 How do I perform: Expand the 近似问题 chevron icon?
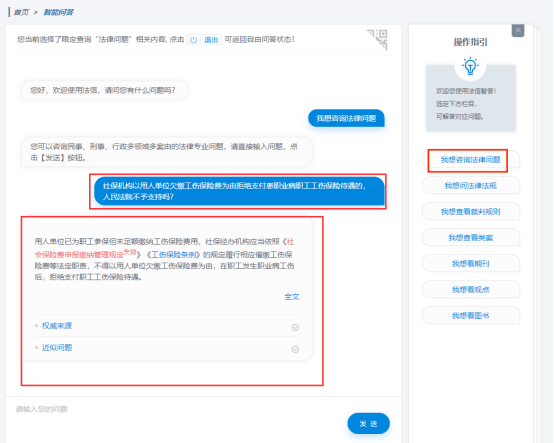[x=295, y=349]
